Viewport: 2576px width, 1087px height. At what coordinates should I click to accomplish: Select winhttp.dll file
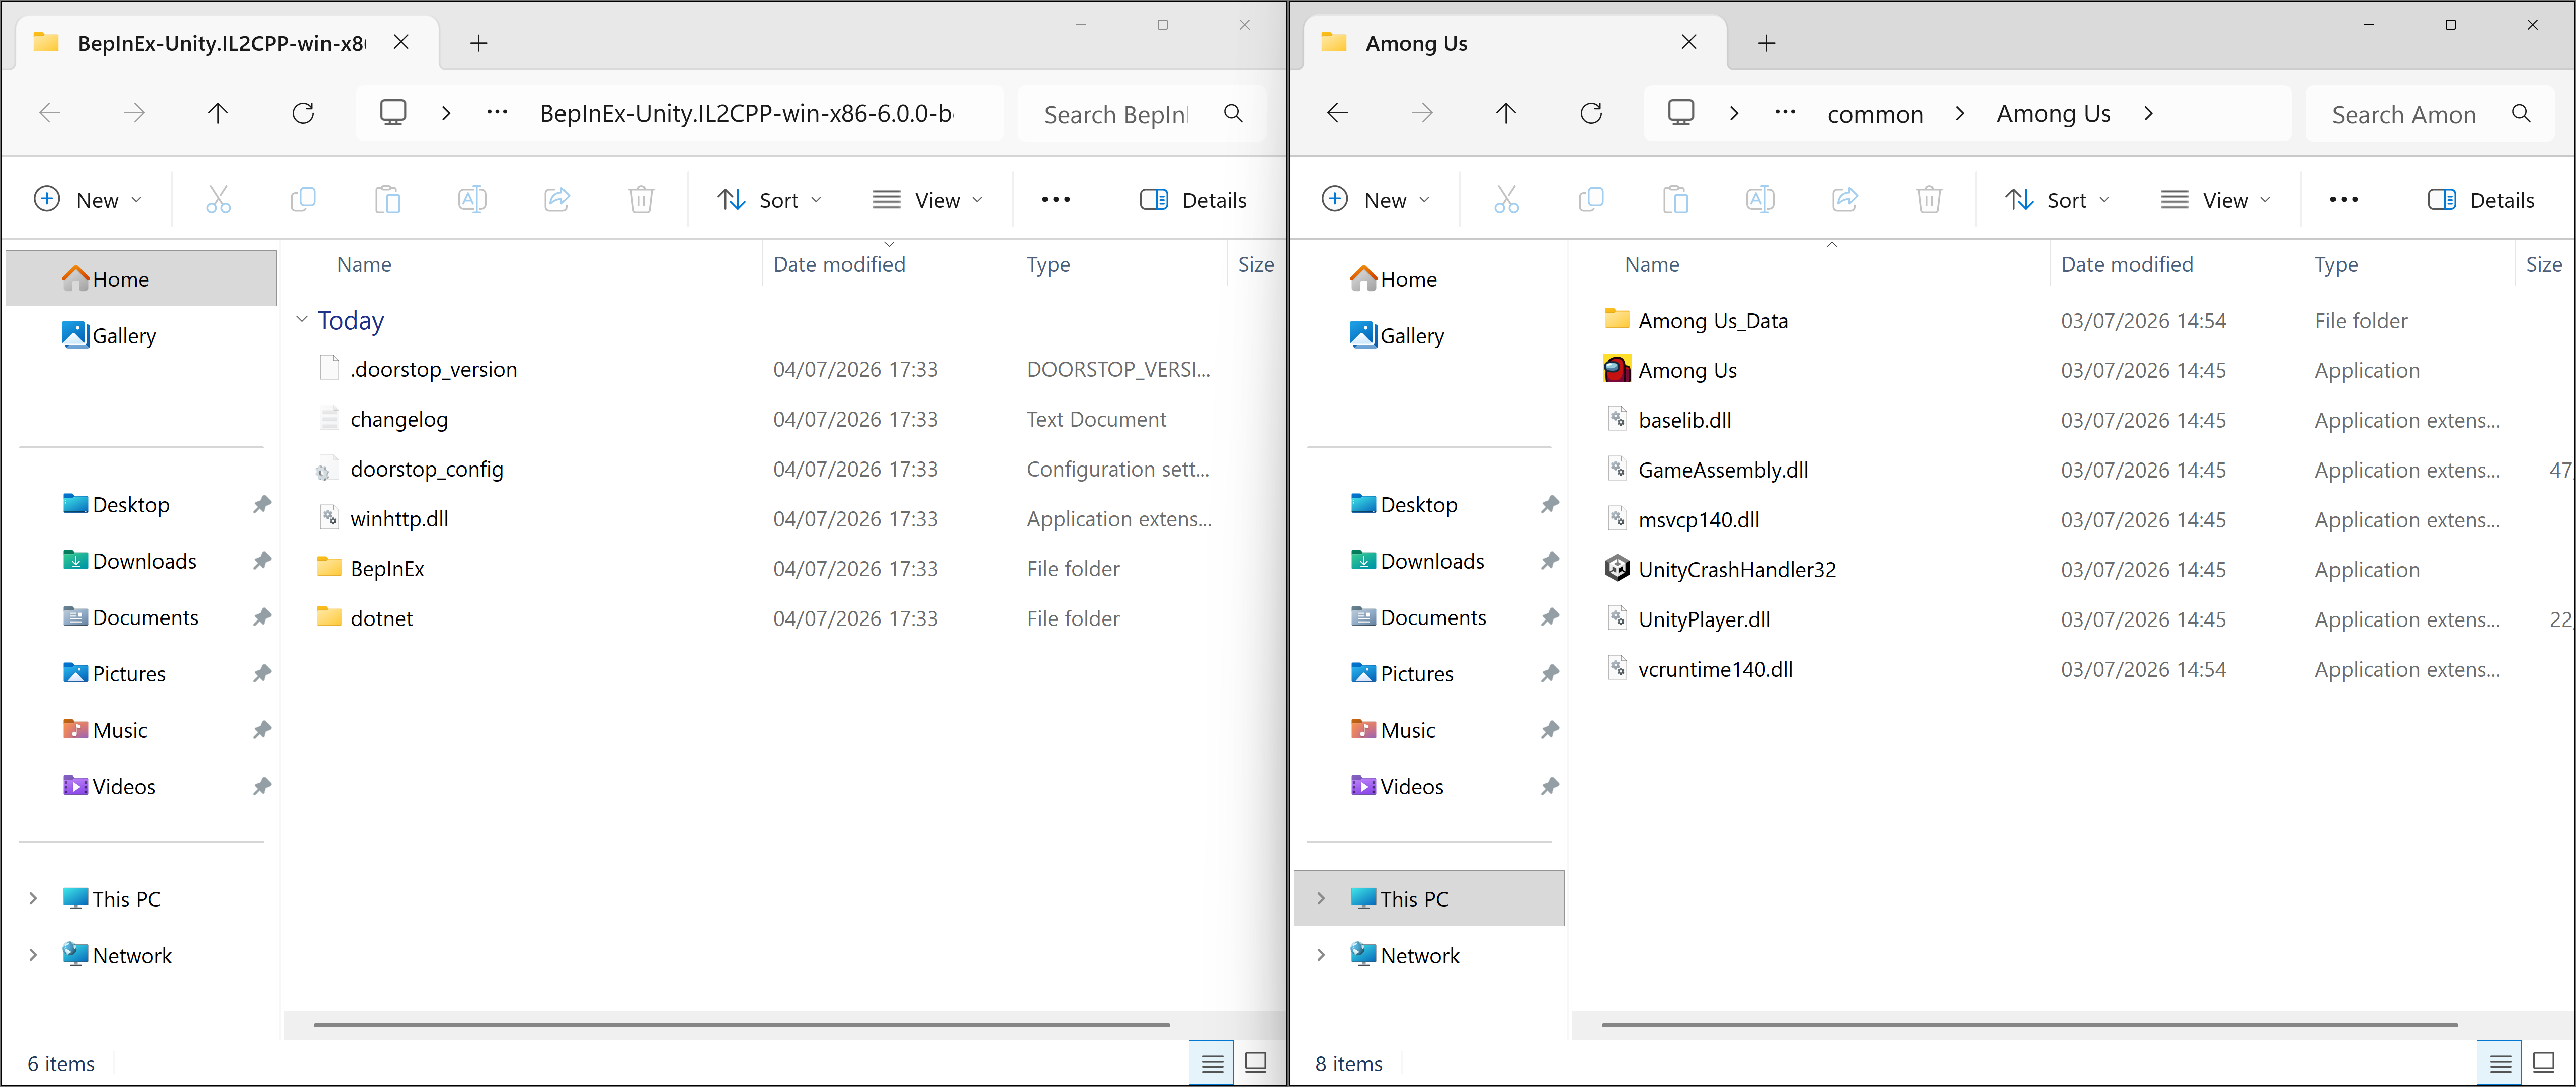click(399, 518)
